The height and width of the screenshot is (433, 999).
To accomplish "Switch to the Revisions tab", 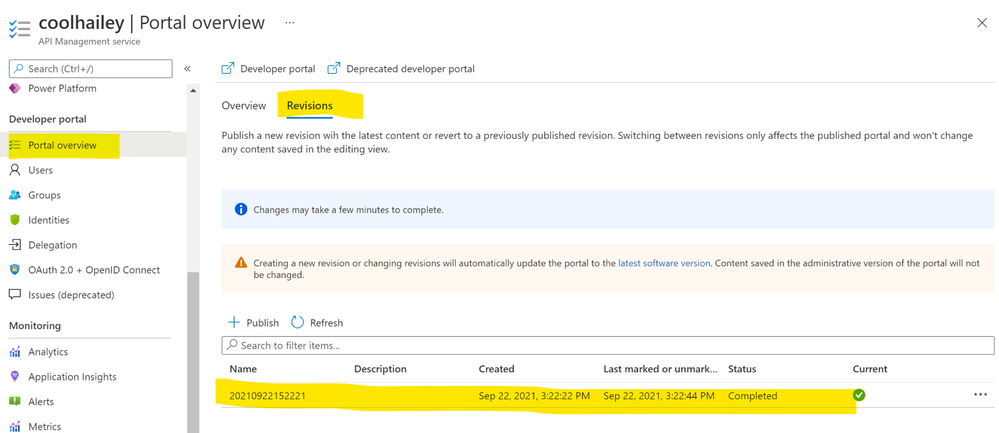I will point(310,105).
